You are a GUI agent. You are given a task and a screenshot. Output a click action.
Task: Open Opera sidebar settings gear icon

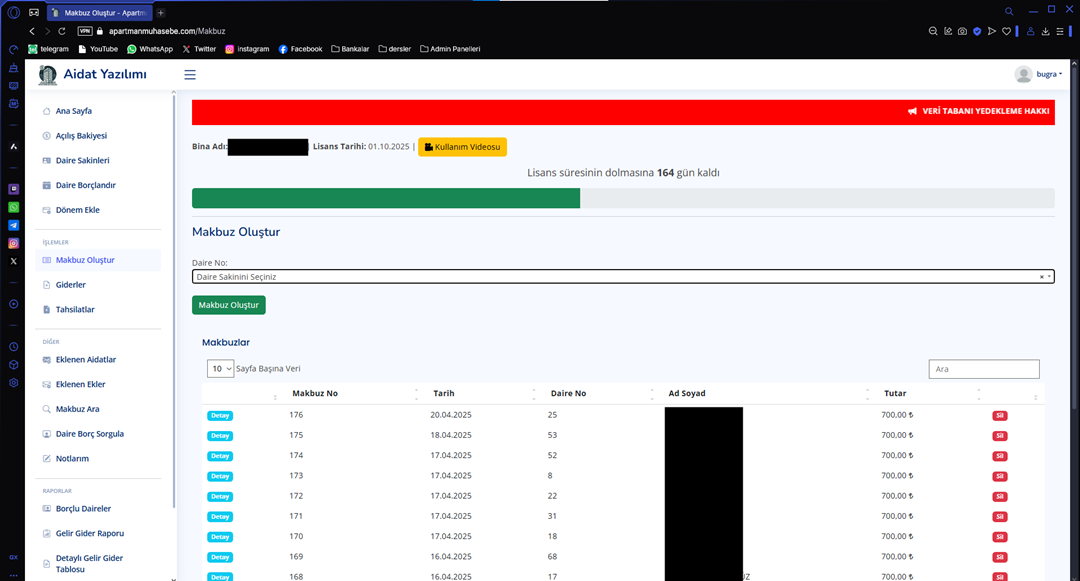[x=14, y=382]
